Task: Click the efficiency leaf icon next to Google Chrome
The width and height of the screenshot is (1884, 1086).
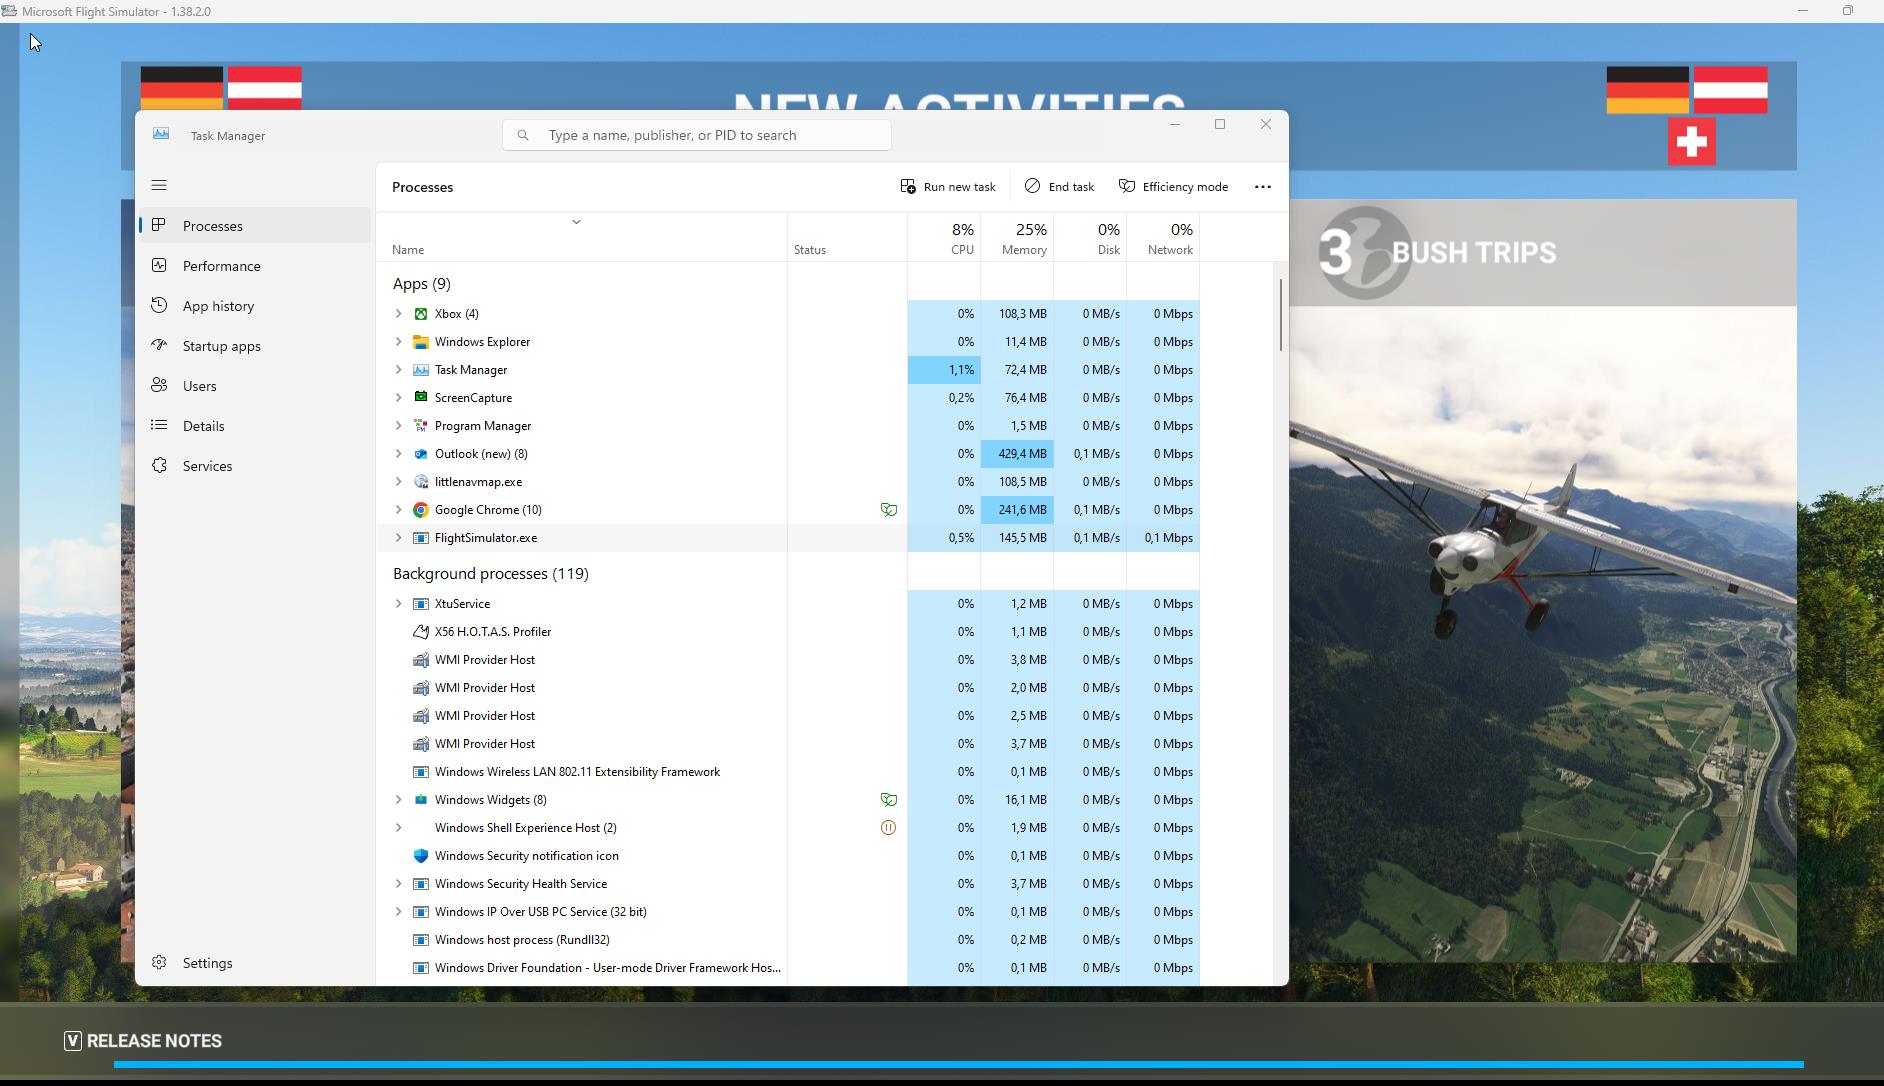Action: (888, 510)
